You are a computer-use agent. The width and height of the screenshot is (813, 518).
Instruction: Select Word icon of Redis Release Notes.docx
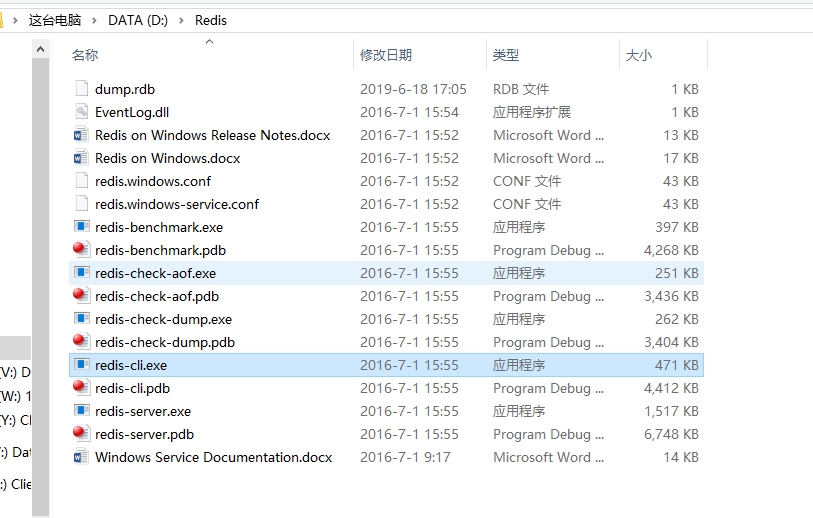tap(81, 135)
